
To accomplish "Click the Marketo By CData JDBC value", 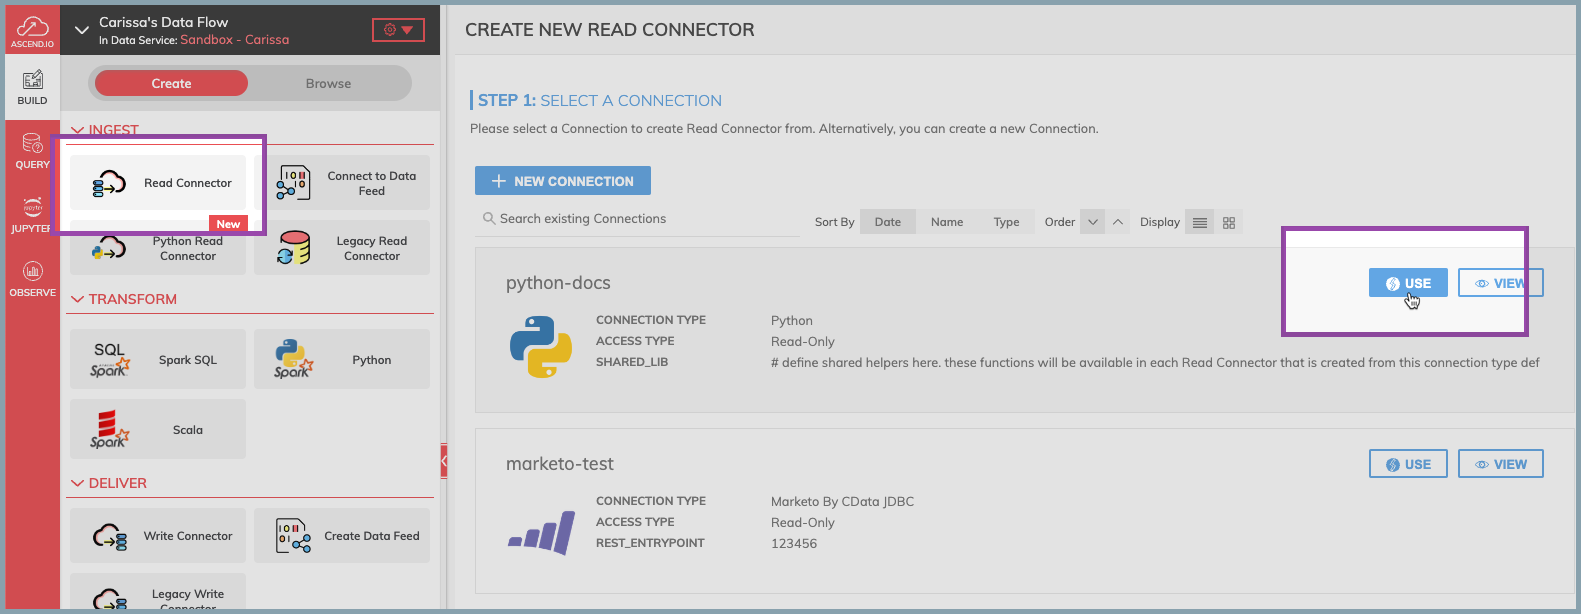I will tap(842, 502).
